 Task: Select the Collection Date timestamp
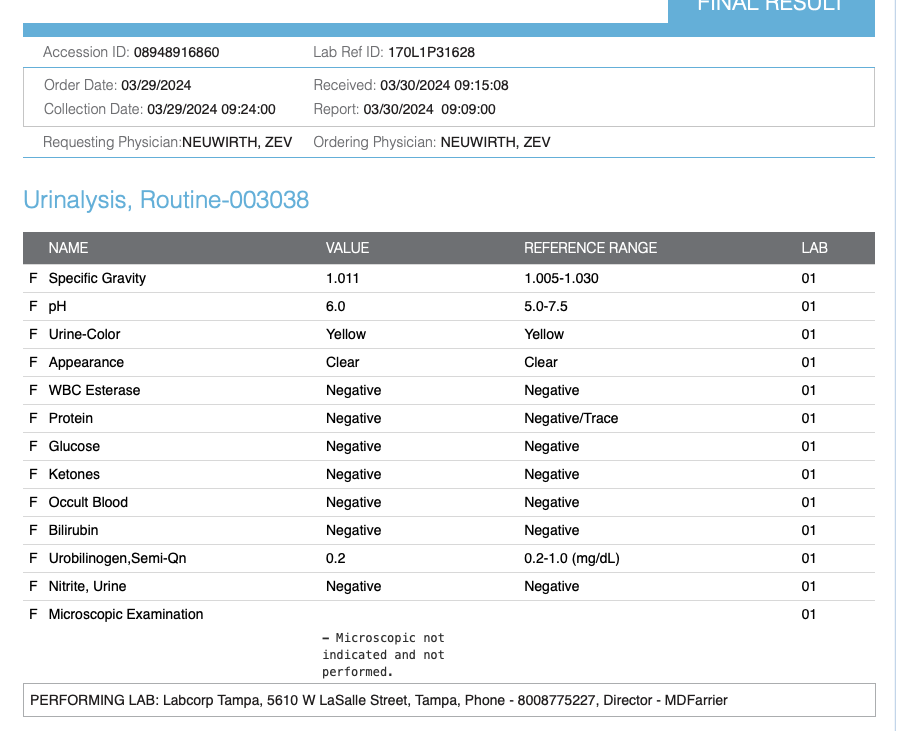(x=211, y=109)
